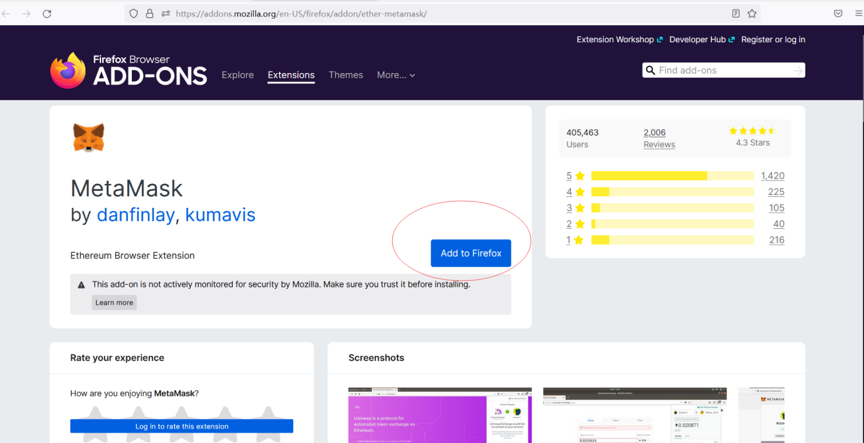Click the Rate your experience heading
Viewport: 864px width, 443px height.
[117, 358]
